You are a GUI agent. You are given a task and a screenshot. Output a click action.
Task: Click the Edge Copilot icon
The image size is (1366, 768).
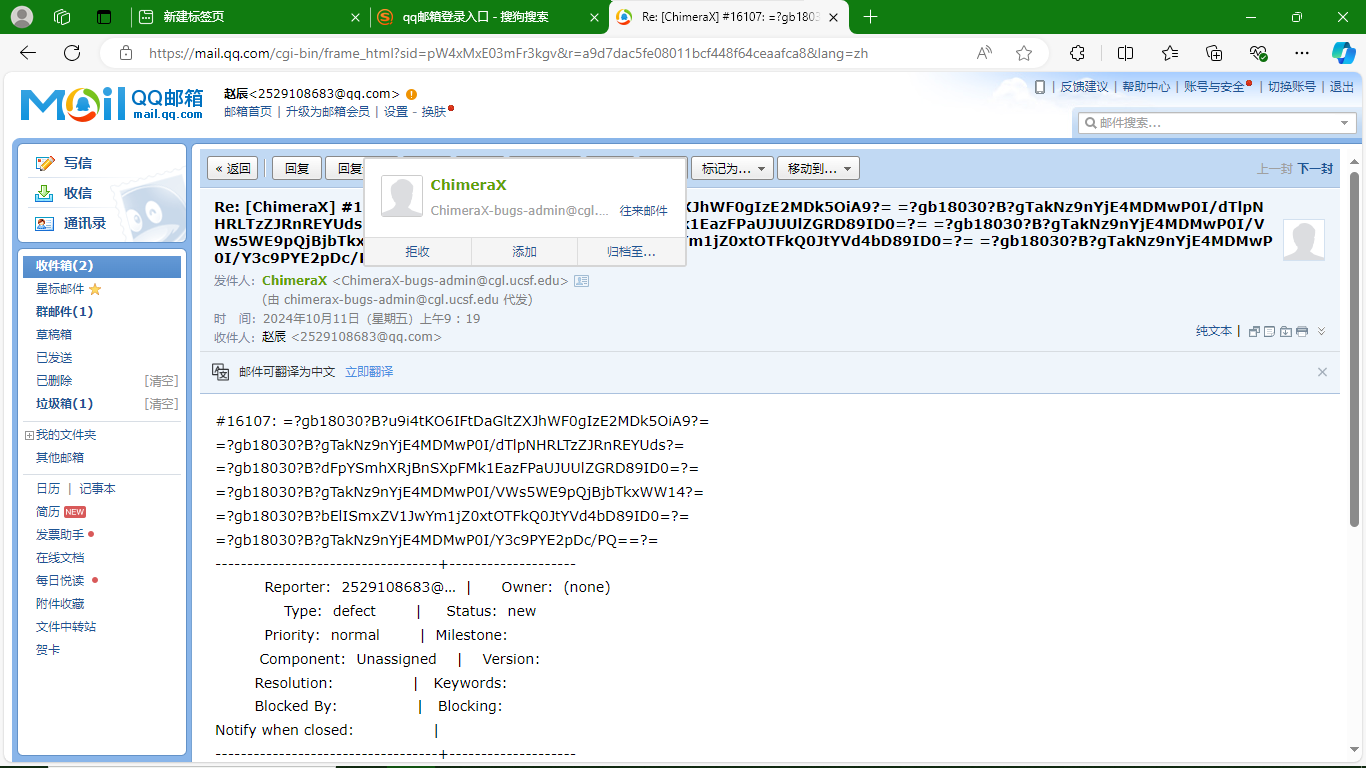1343,53
